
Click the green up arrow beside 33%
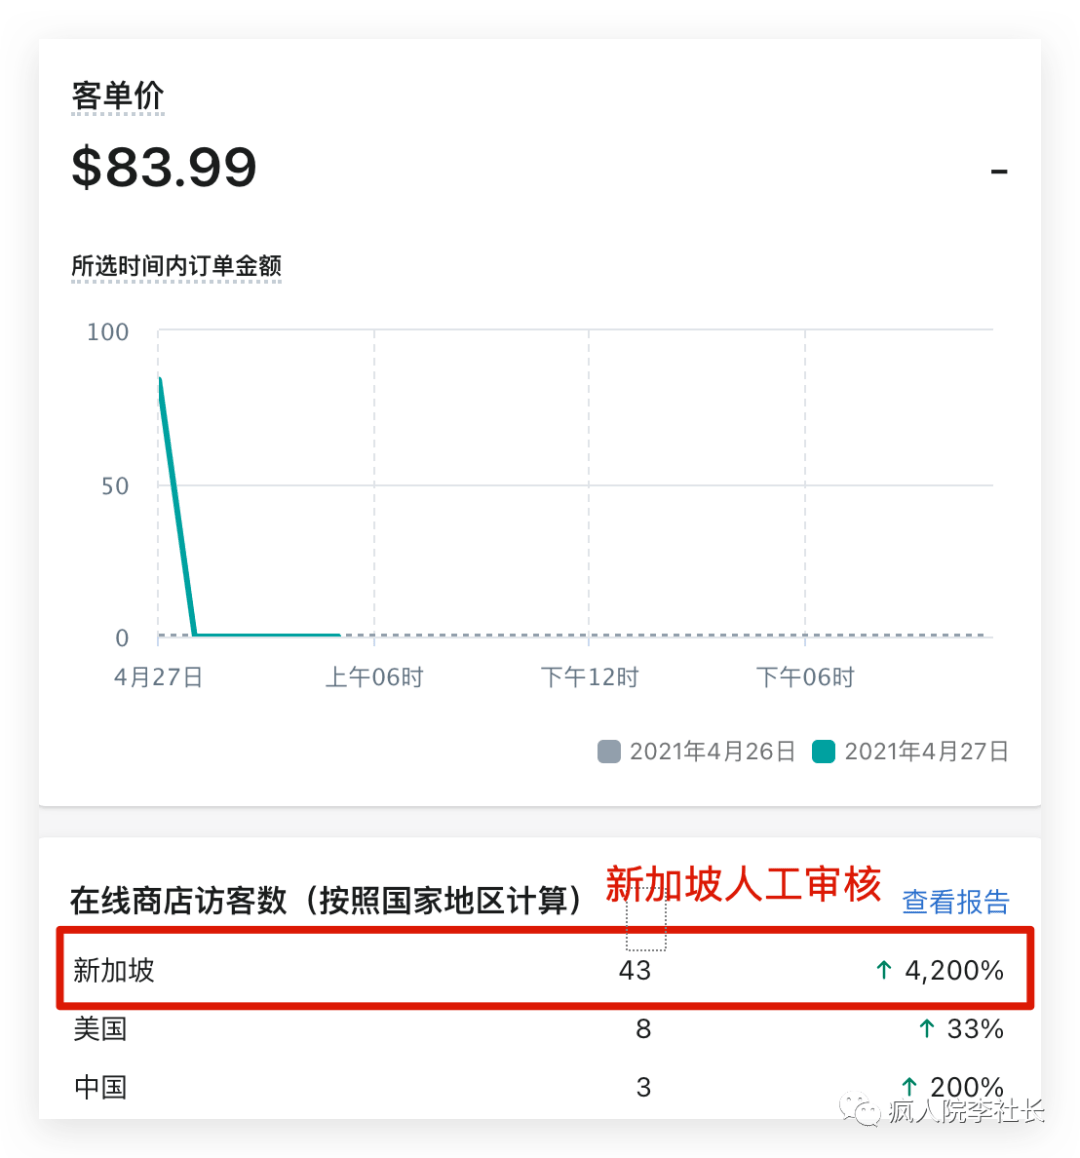point(926,1028)
